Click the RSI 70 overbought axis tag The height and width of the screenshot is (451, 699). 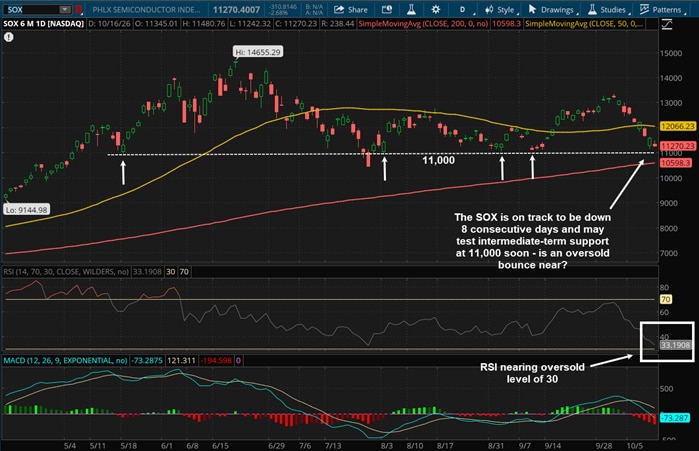coord(666,299)
